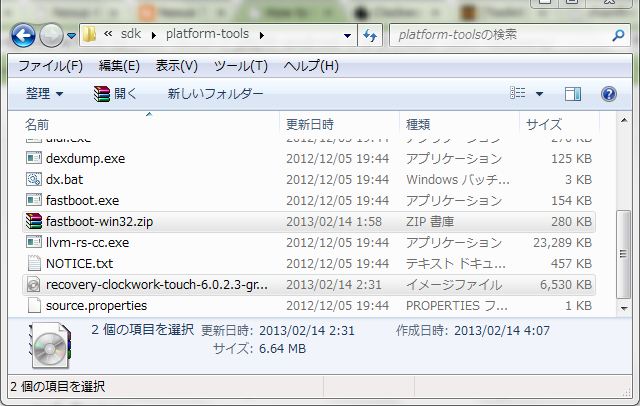Select the NOTICE.txt document icon
Image resolution: width=640 pixels, height=406 pixels.
coord(34,263)
